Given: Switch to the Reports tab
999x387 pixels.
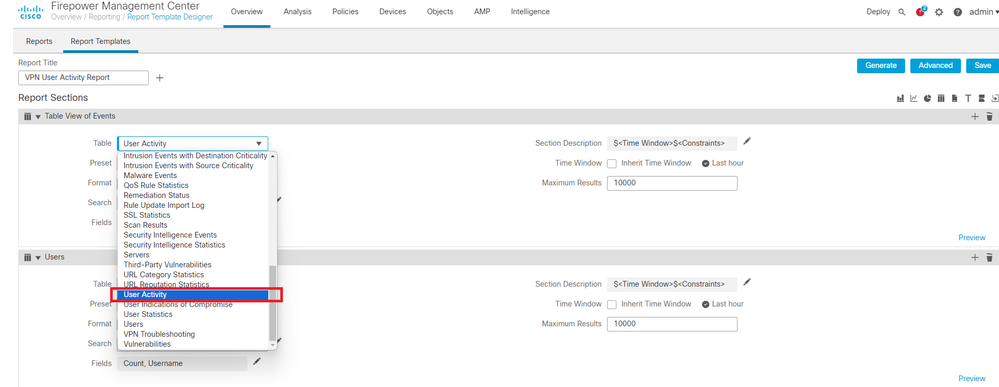Looking at the screenshot, I should (x=39, y=41).
